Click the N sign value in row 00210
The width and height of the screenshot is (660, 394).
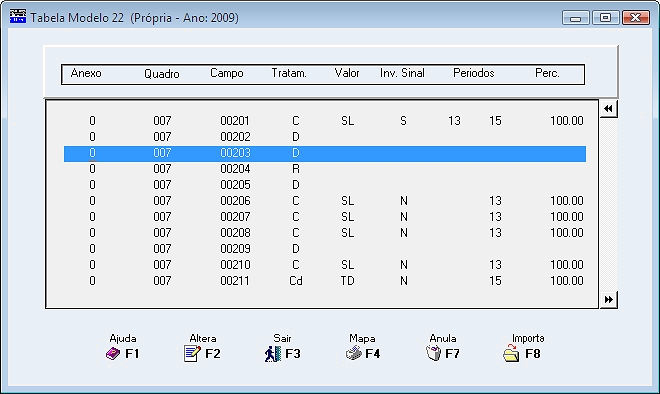pyautogui.click(x=404, y=265)
